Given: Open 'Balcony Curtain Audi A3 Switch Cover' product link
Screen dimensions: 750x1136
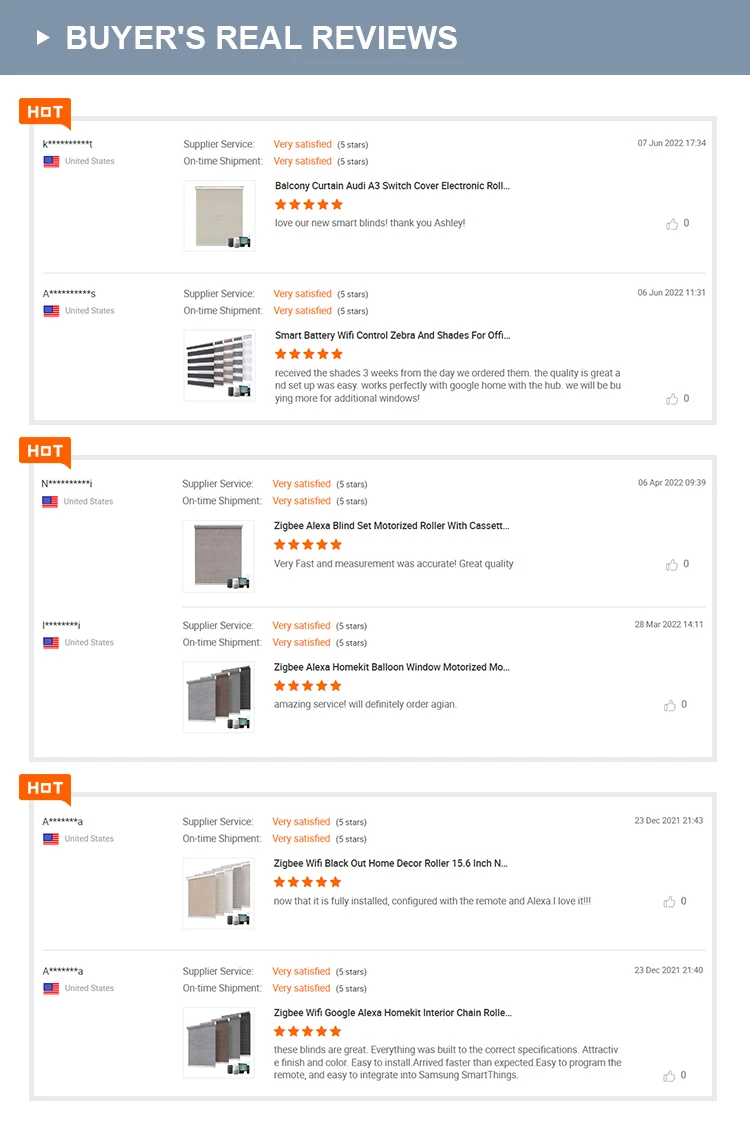Looking at the screenshot, I should pyautogui.click(x=392, y=186).
